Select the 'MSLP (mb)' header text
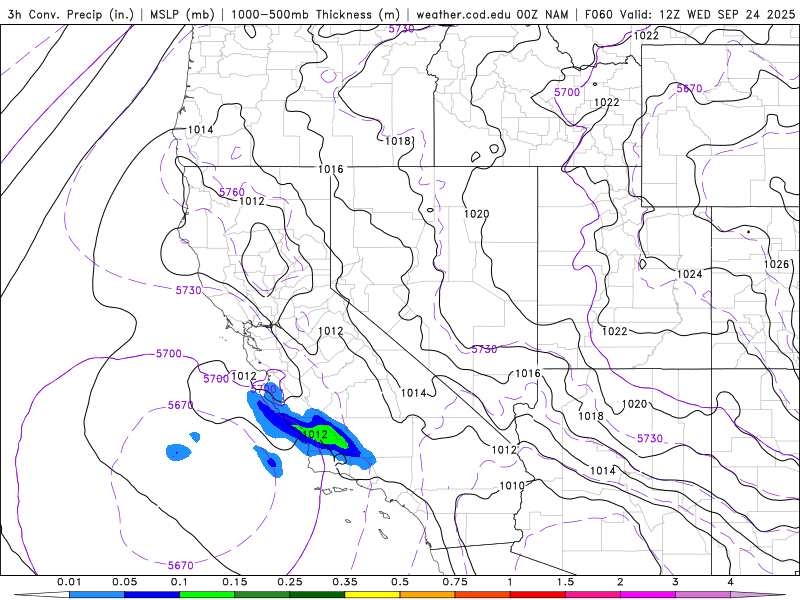 click(x=182, y=14)
